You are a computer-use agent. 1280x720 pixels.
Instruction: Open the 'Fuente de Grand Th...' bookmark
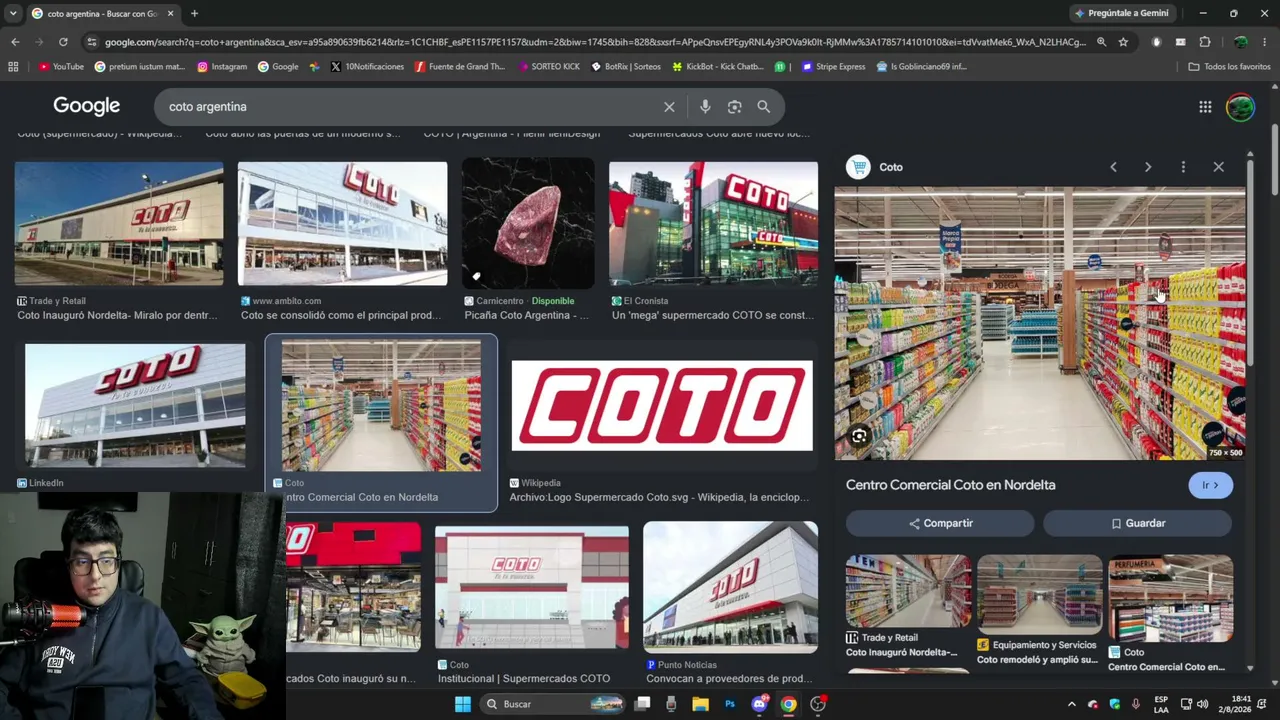(460, 67)
